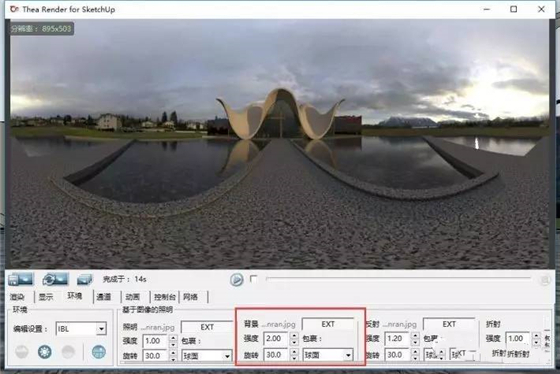This screenshot has width=560, height=374.
Task: Expand the background wrapping dropdown
Action: tap(328, 355)
